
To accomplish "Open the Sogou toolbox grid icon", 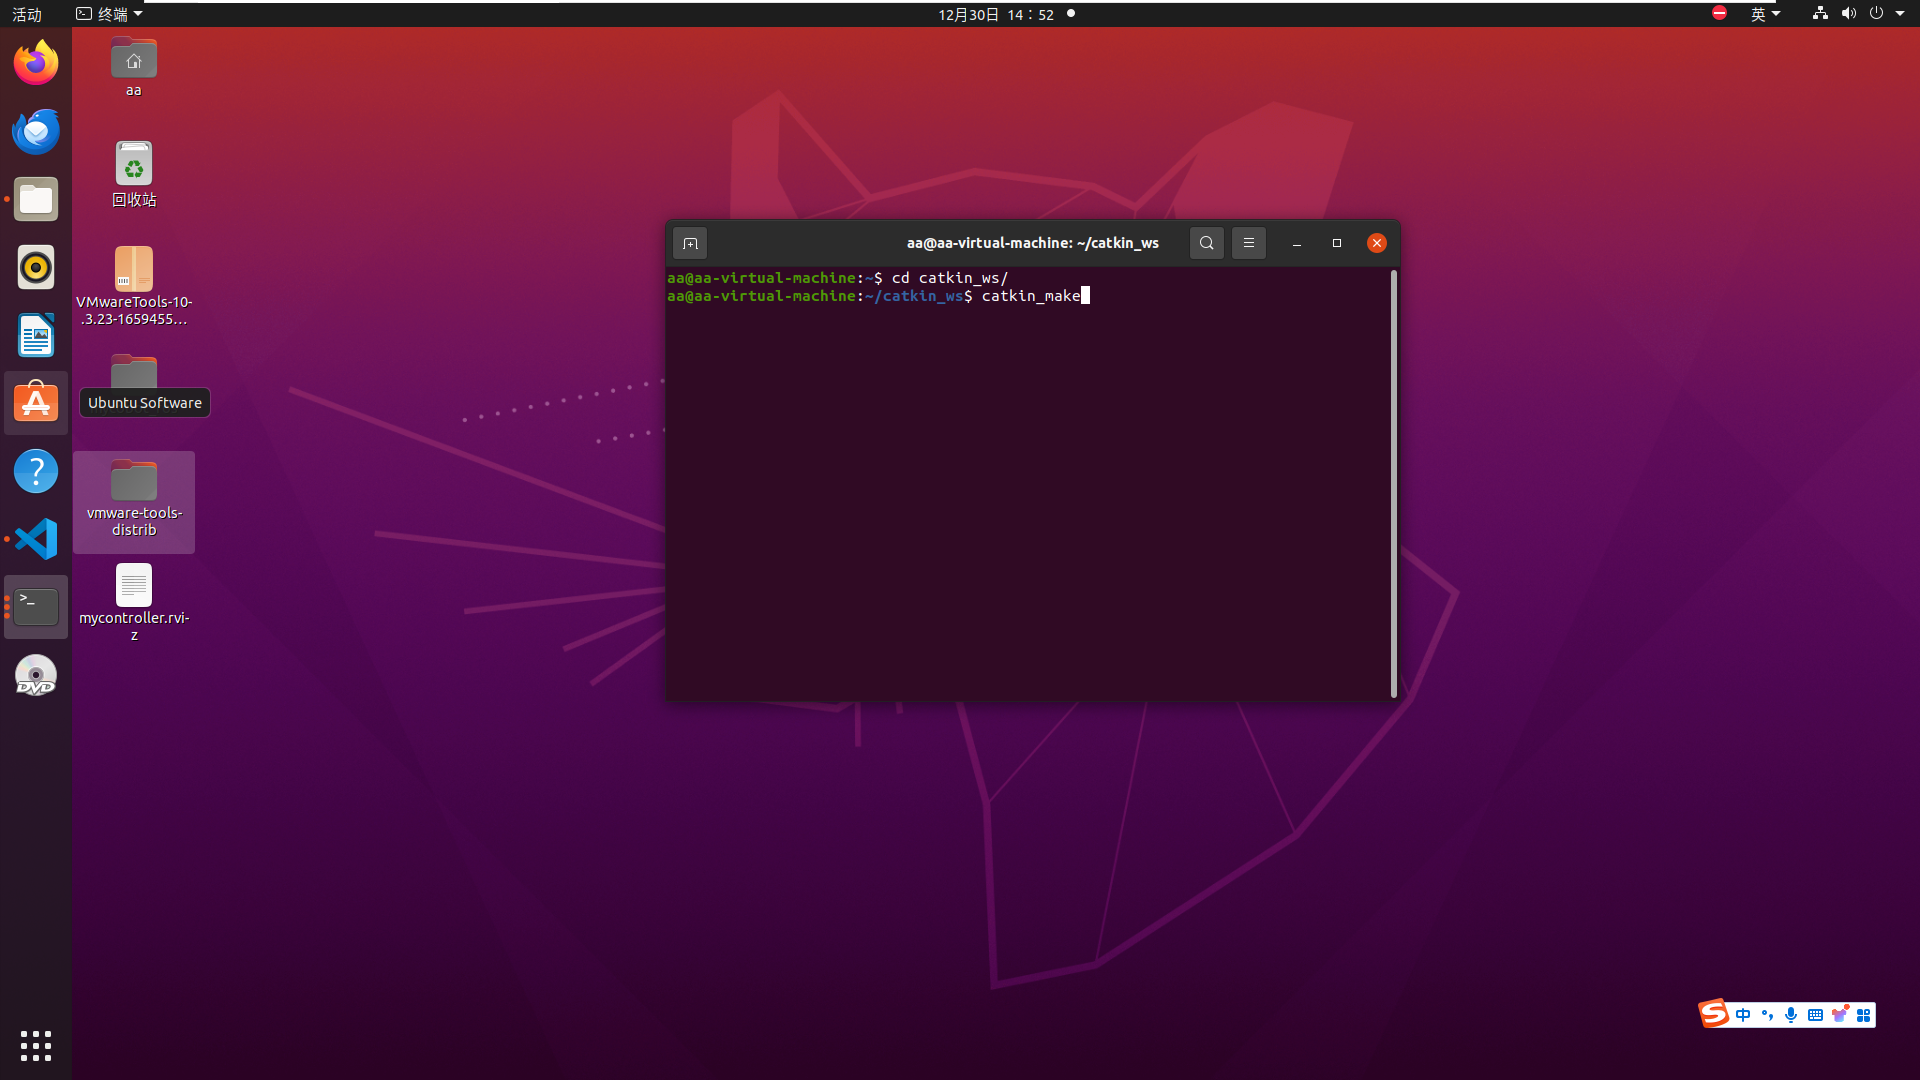I will click(1863, 1015).
